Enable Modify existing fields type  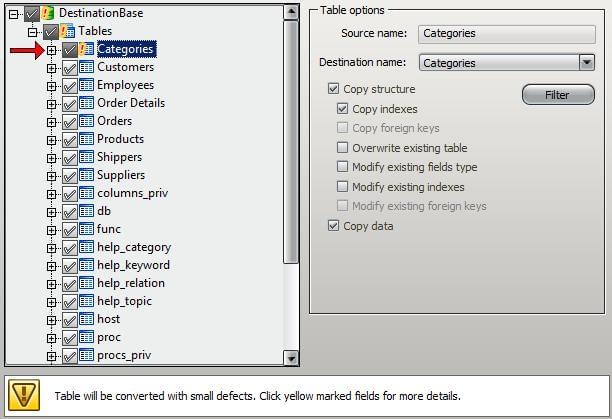coord(342,167)
